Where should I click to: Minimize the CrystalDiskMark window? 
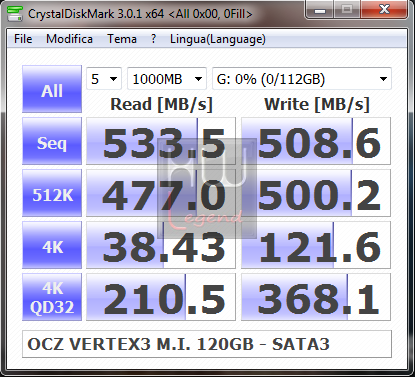pyautogui.click(x=319, y=10)
